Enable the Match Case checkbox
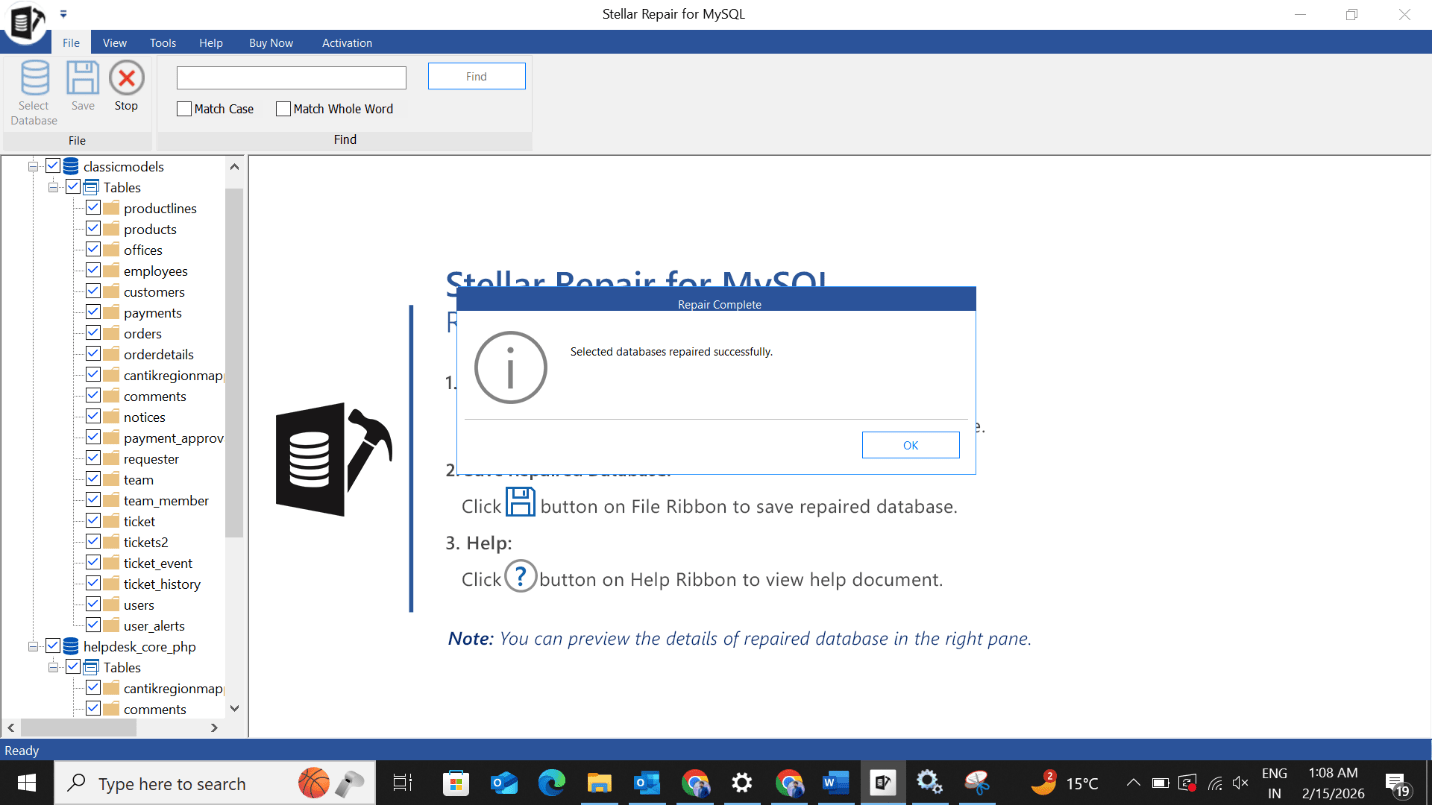The width and height of the screenshot is (1432, 805). (x=184, y=109)
